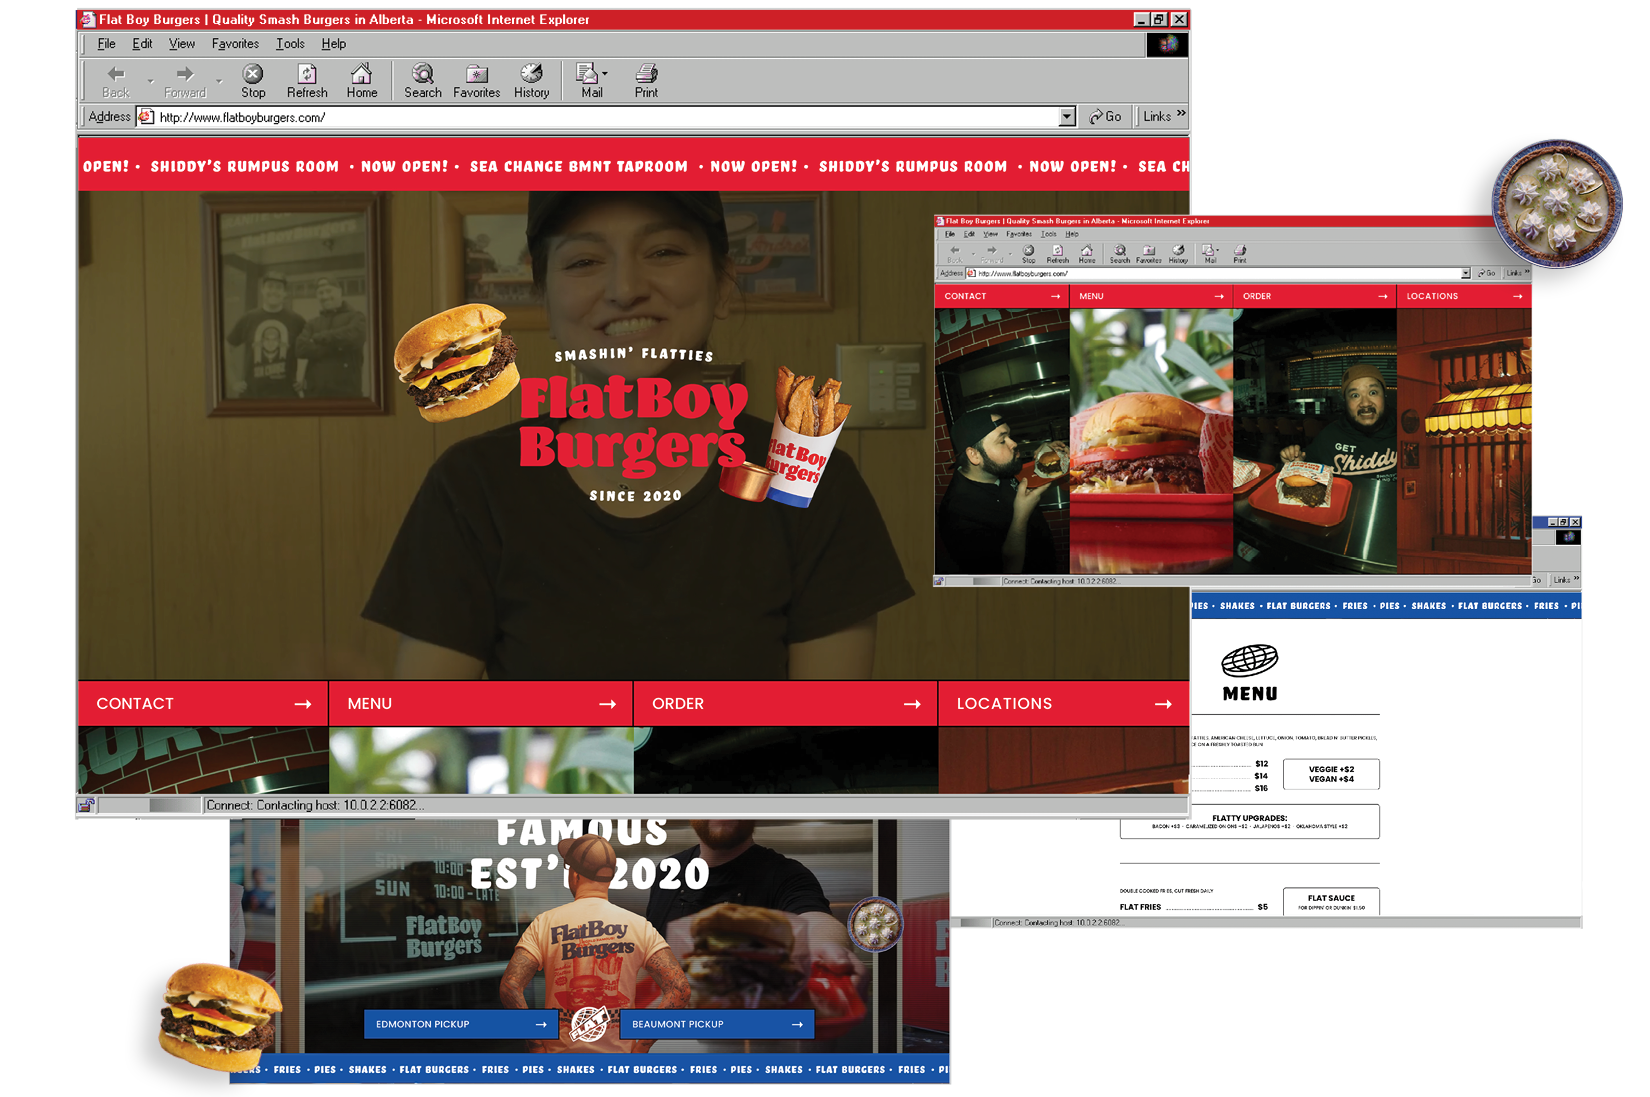The width and height of the screenshot is (1650, 1097).
Task: Open the Tools menu
Action: (290, 43)
